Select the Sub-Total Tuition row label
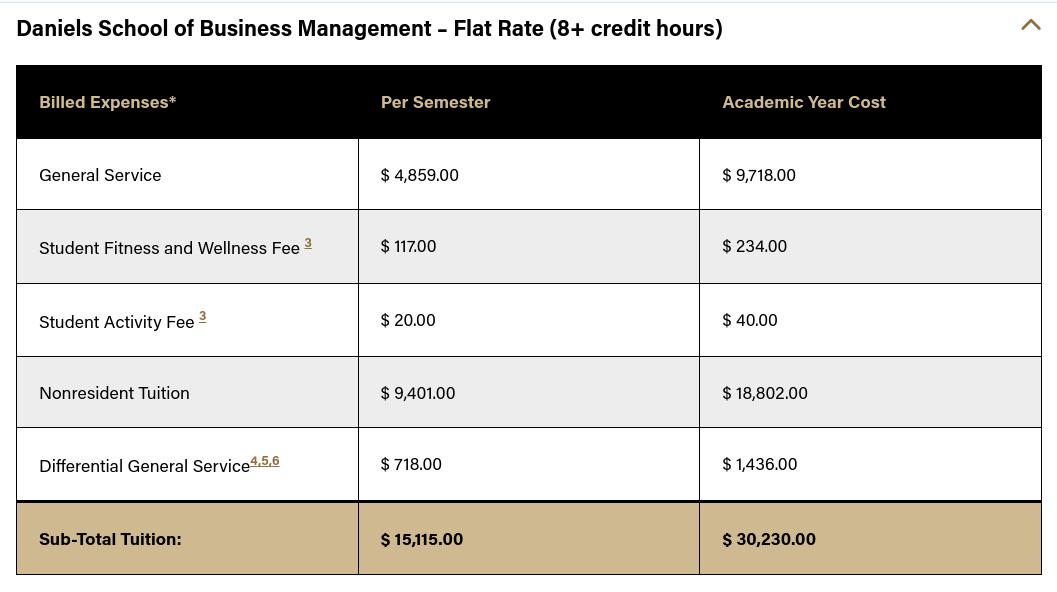Viewport: 1057px width, 592px height. (x=110, y=538)
